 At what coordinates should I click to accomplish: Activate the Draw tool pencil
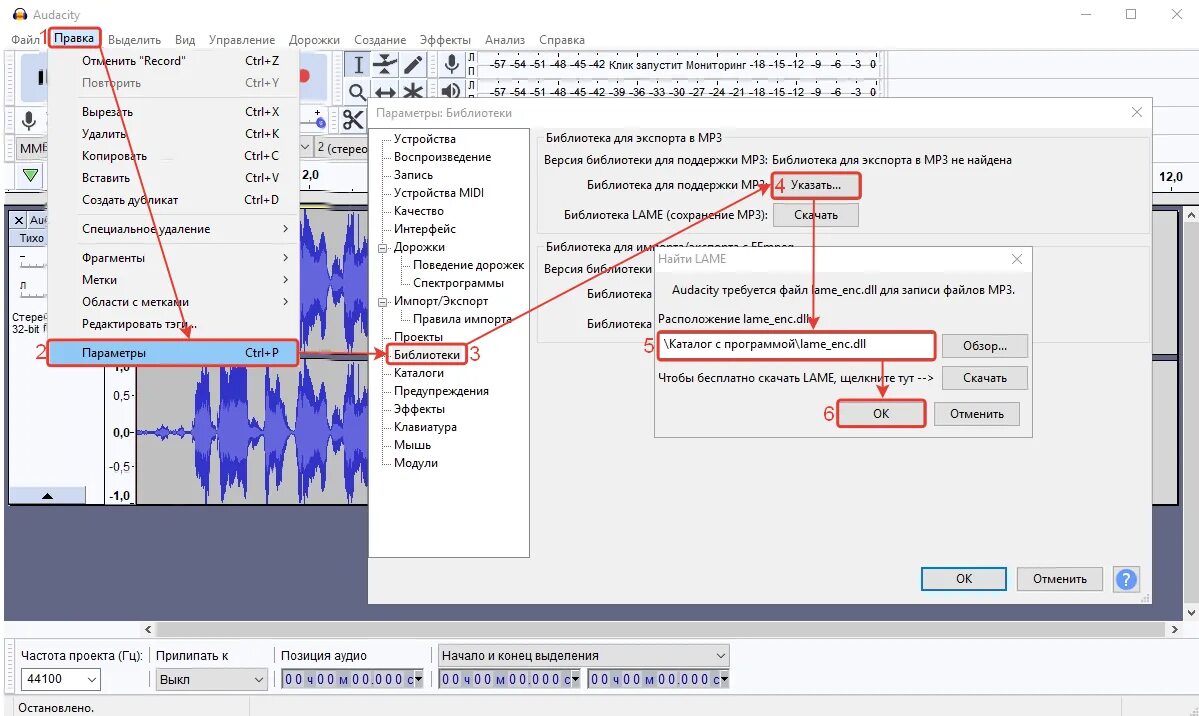click(x=410, y=62)
